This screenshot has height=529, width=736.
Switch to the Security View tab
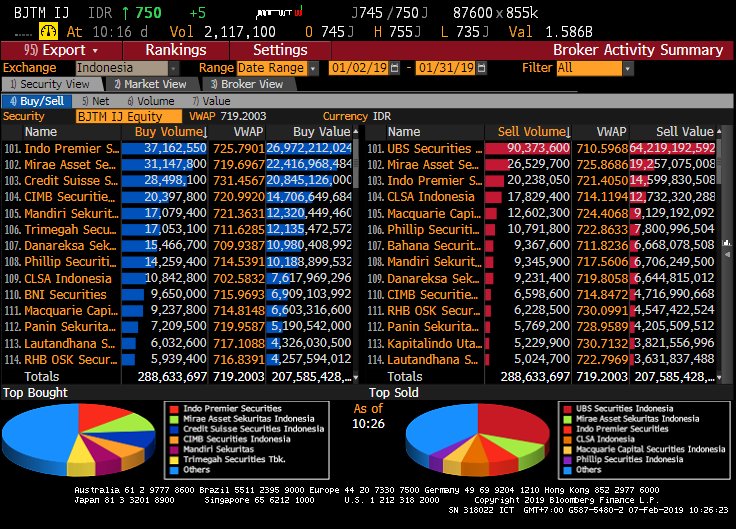pyautogui.click(x=51, y=84)
